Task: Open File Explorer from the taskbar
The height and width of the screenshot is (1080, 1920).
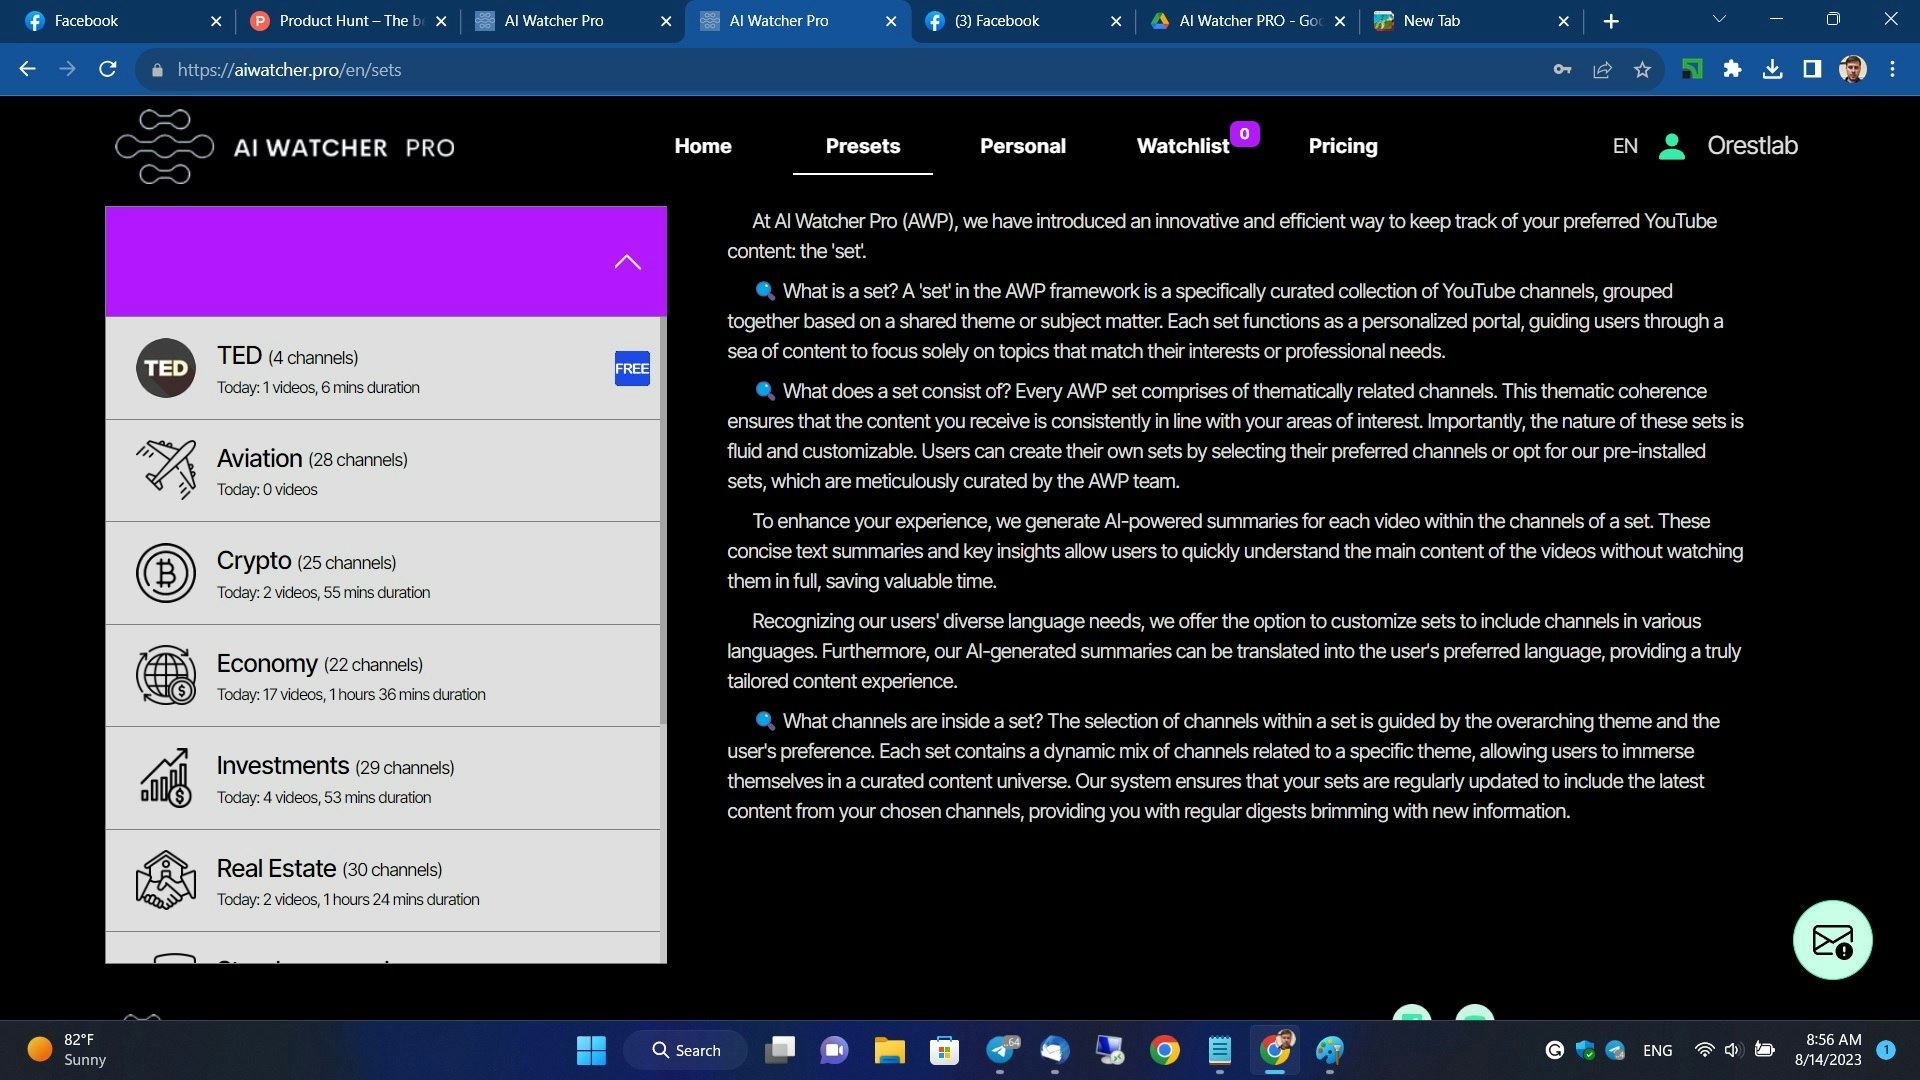Action: click(889, 1050)
